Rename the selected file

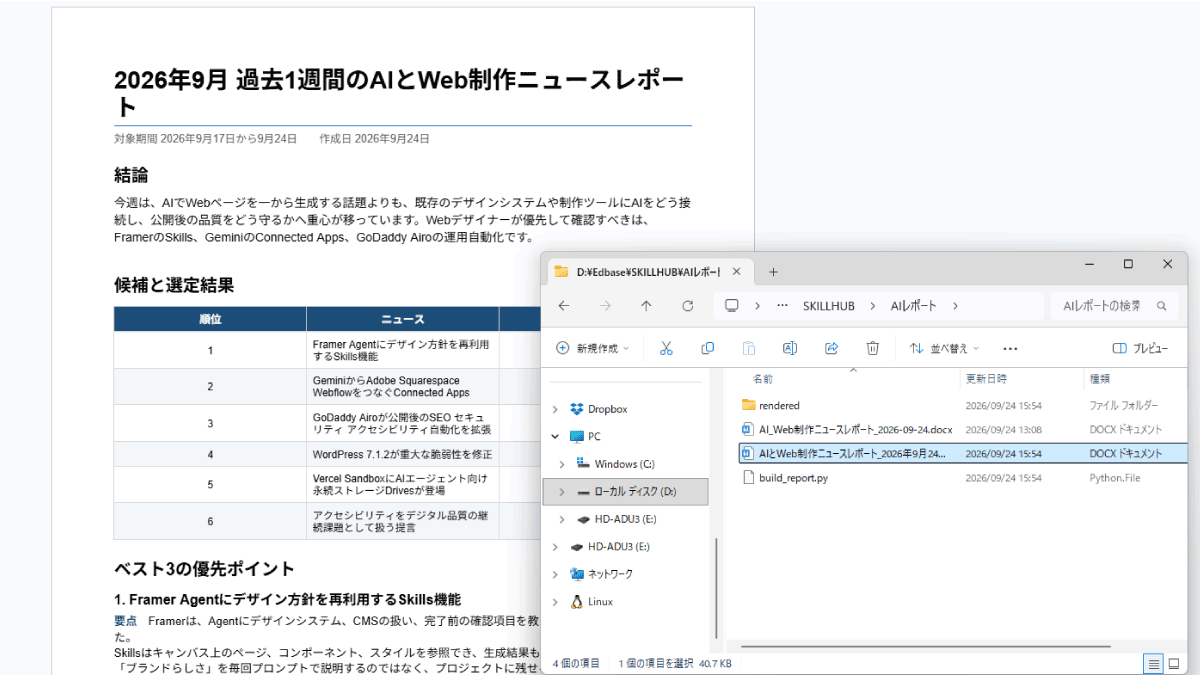[789, 348]
